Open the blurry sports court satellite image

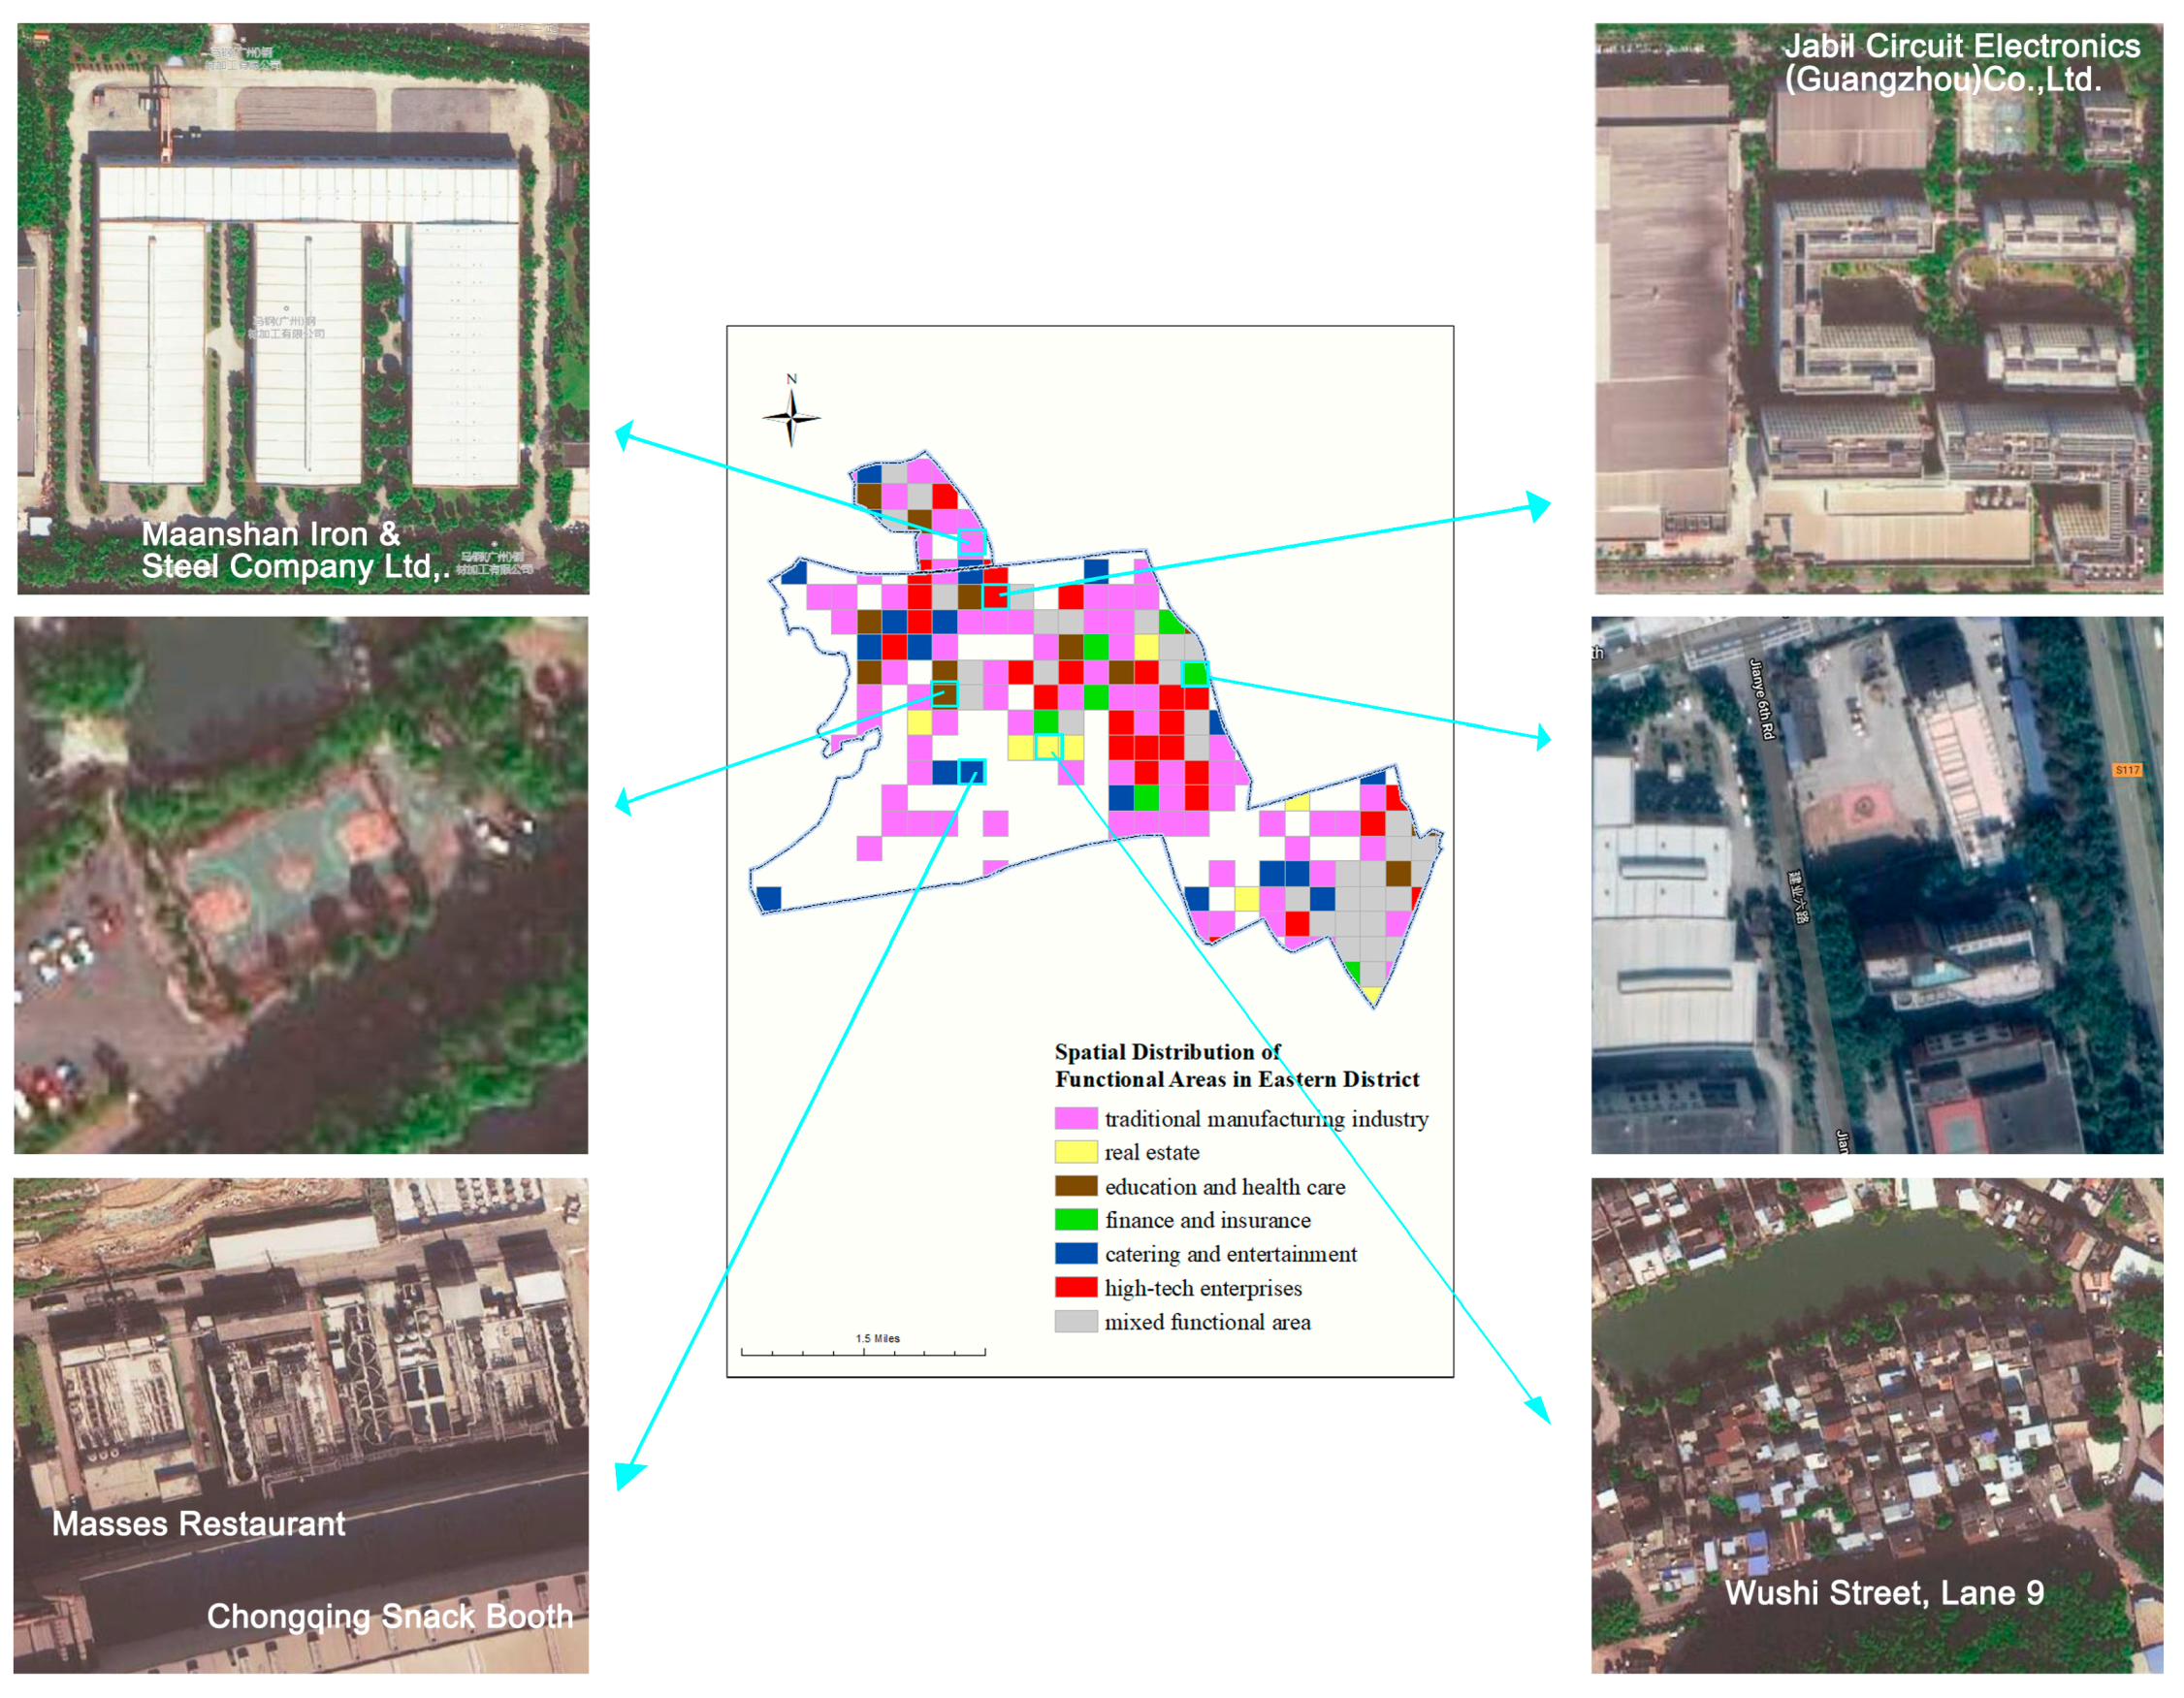click(x=301, y=884)
